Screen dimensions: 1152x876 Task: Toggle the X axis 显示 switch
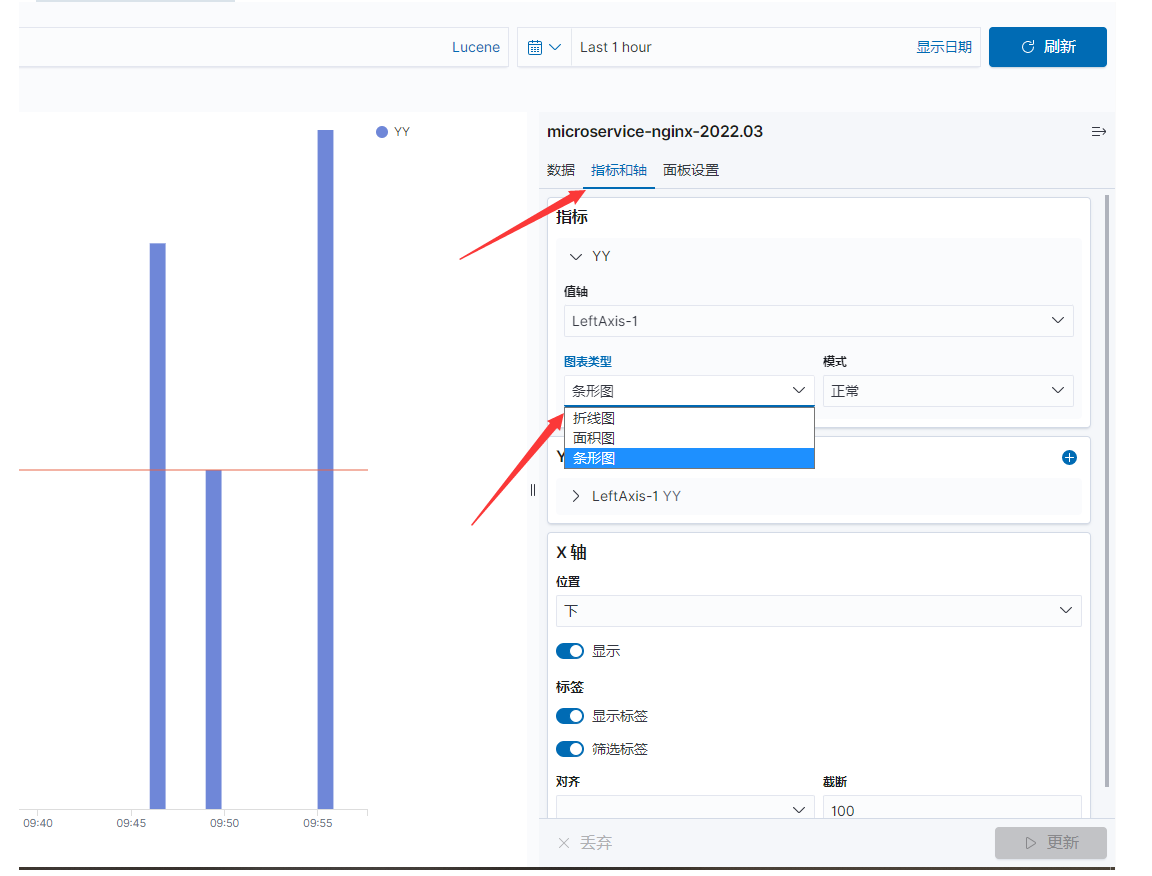click(570, 651)
